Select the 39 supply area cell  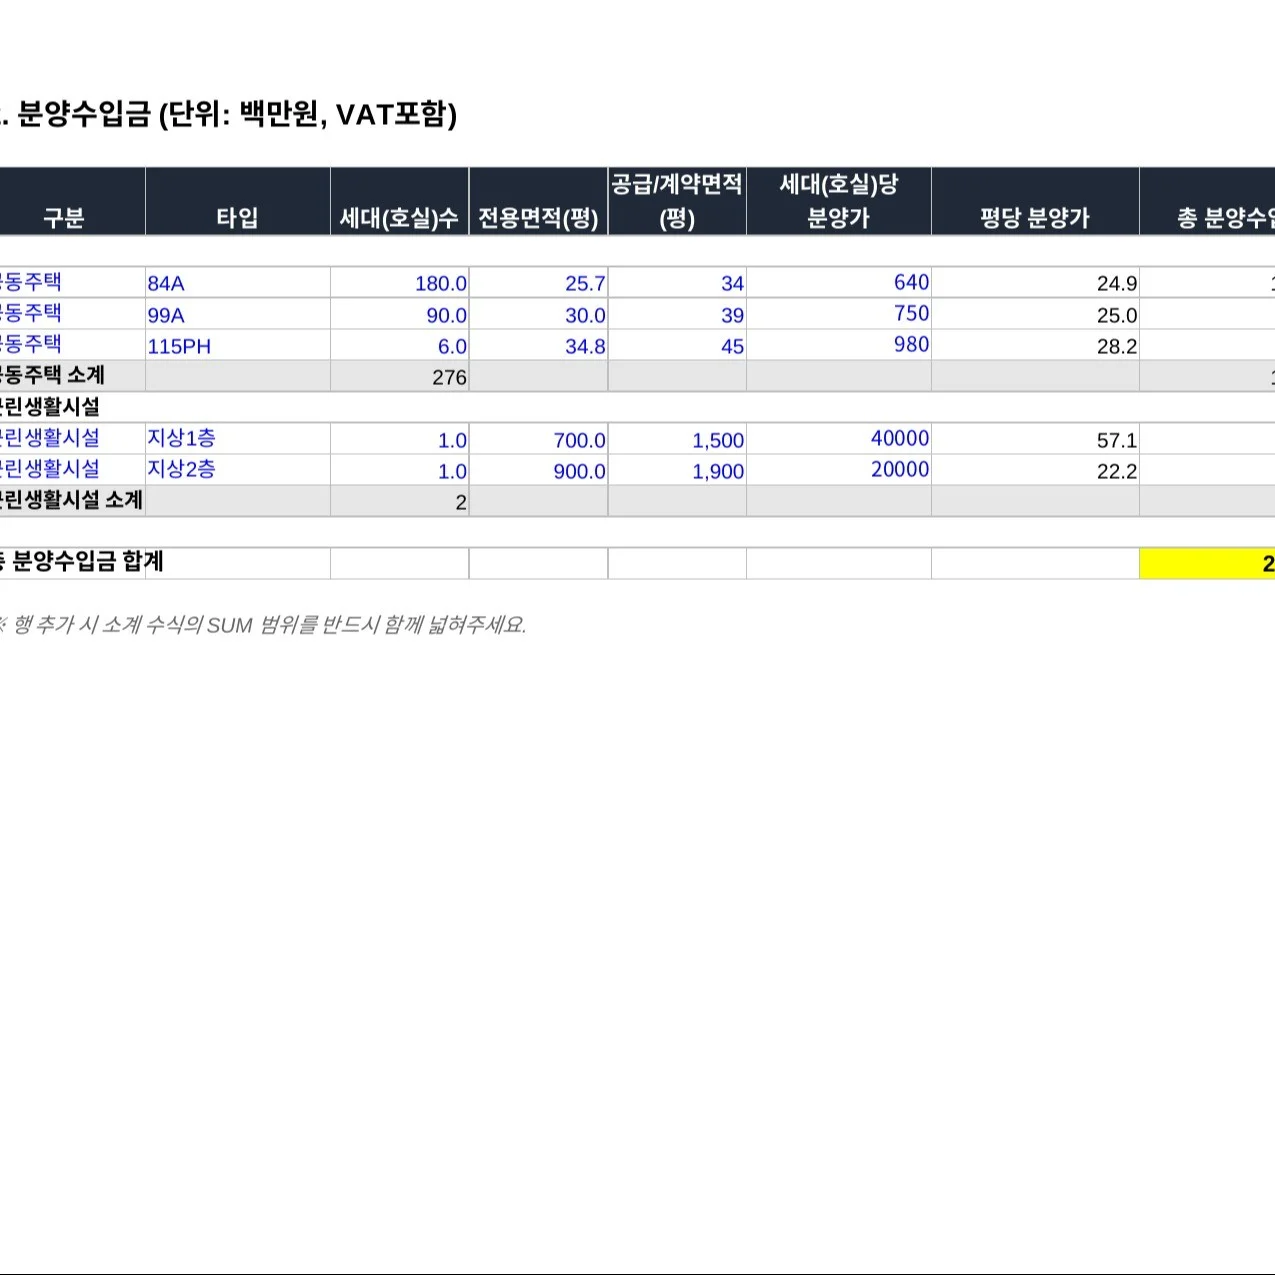[x=677, y=315]
